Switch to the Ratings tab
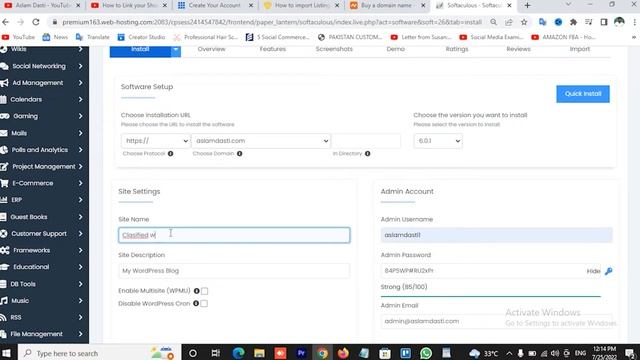640x360 pixels. pos(457,49)
